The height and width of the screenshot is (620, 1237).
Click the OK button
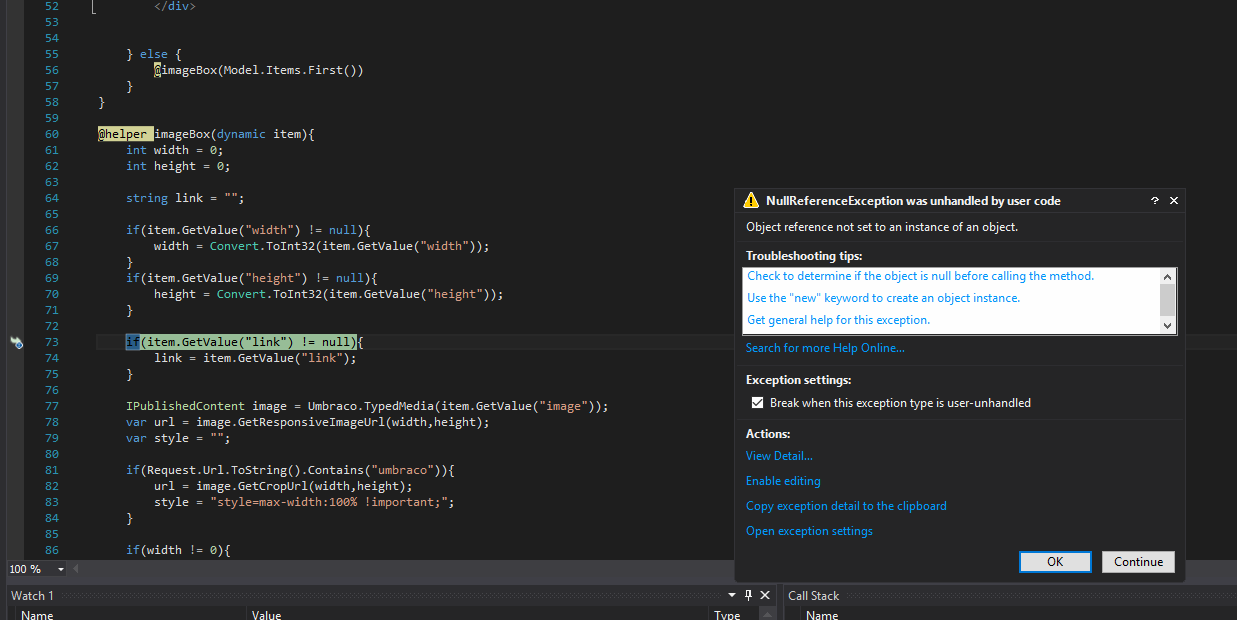pos(1055,562)
